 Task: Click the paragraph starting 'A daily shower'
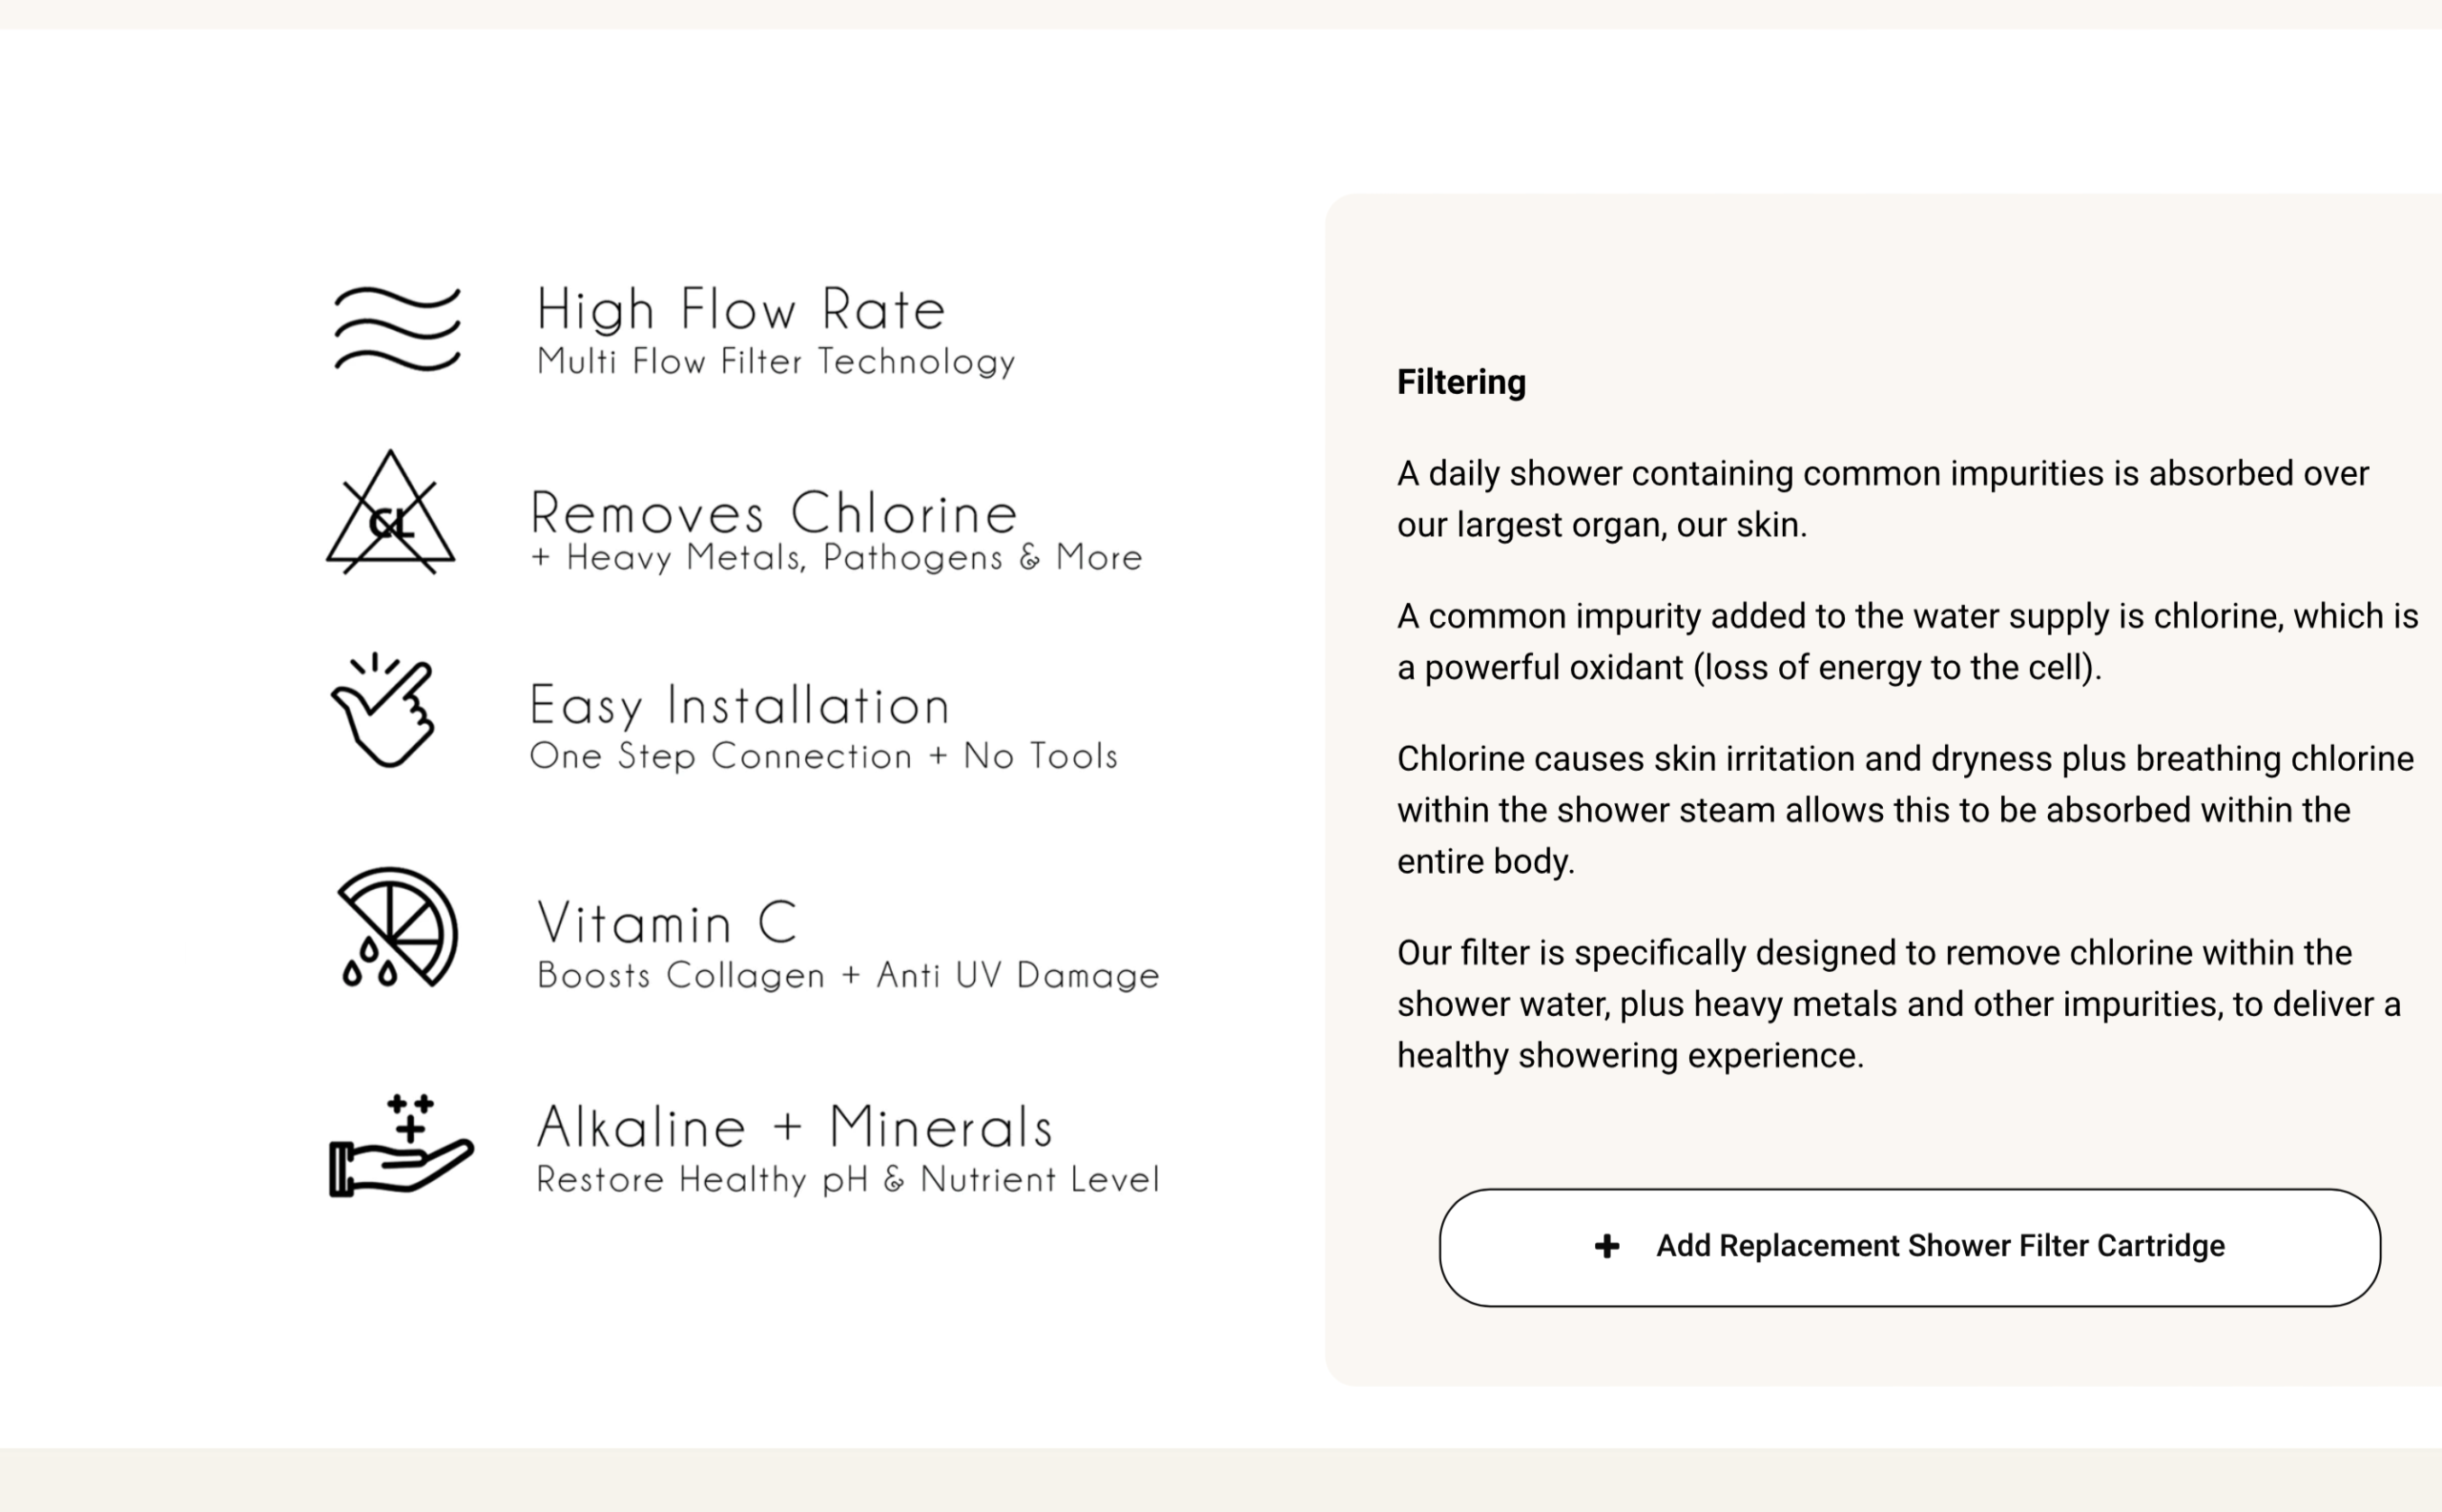click(1882, 499)
